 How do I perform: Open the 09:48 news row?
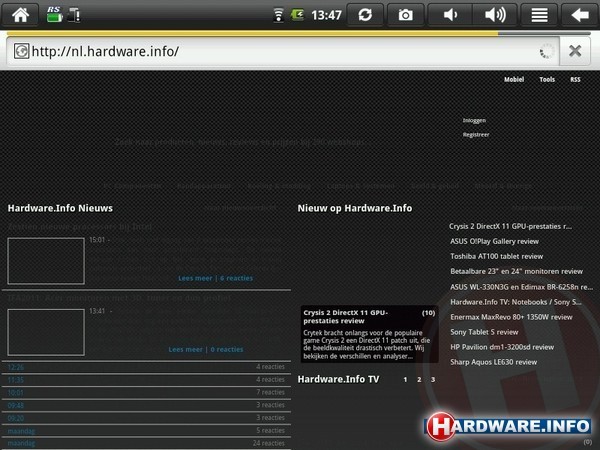pos(146,405)
